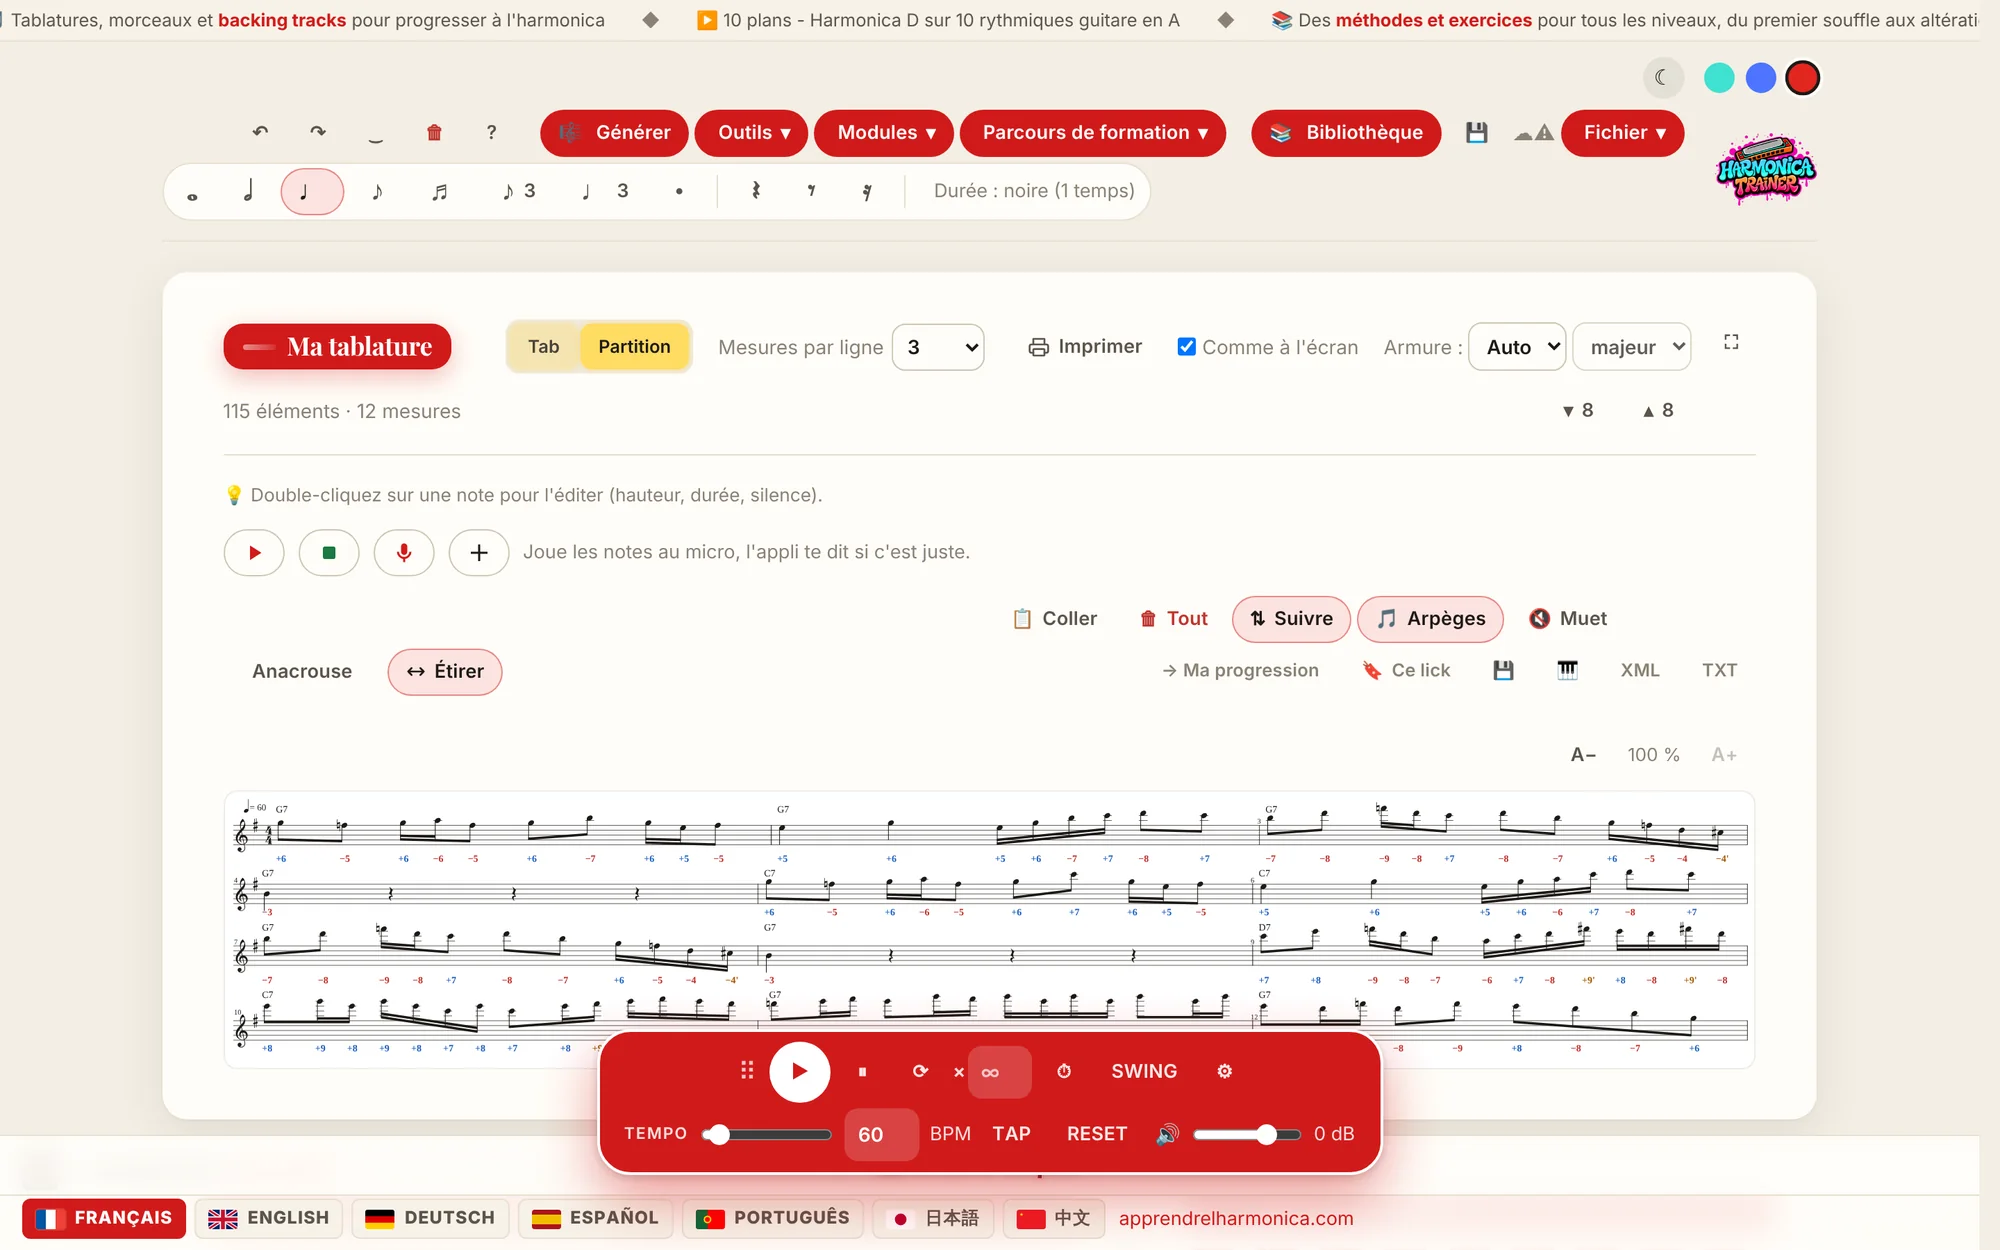
Task: Switch language to DEUTSCH
Action: pos(430,1218)
